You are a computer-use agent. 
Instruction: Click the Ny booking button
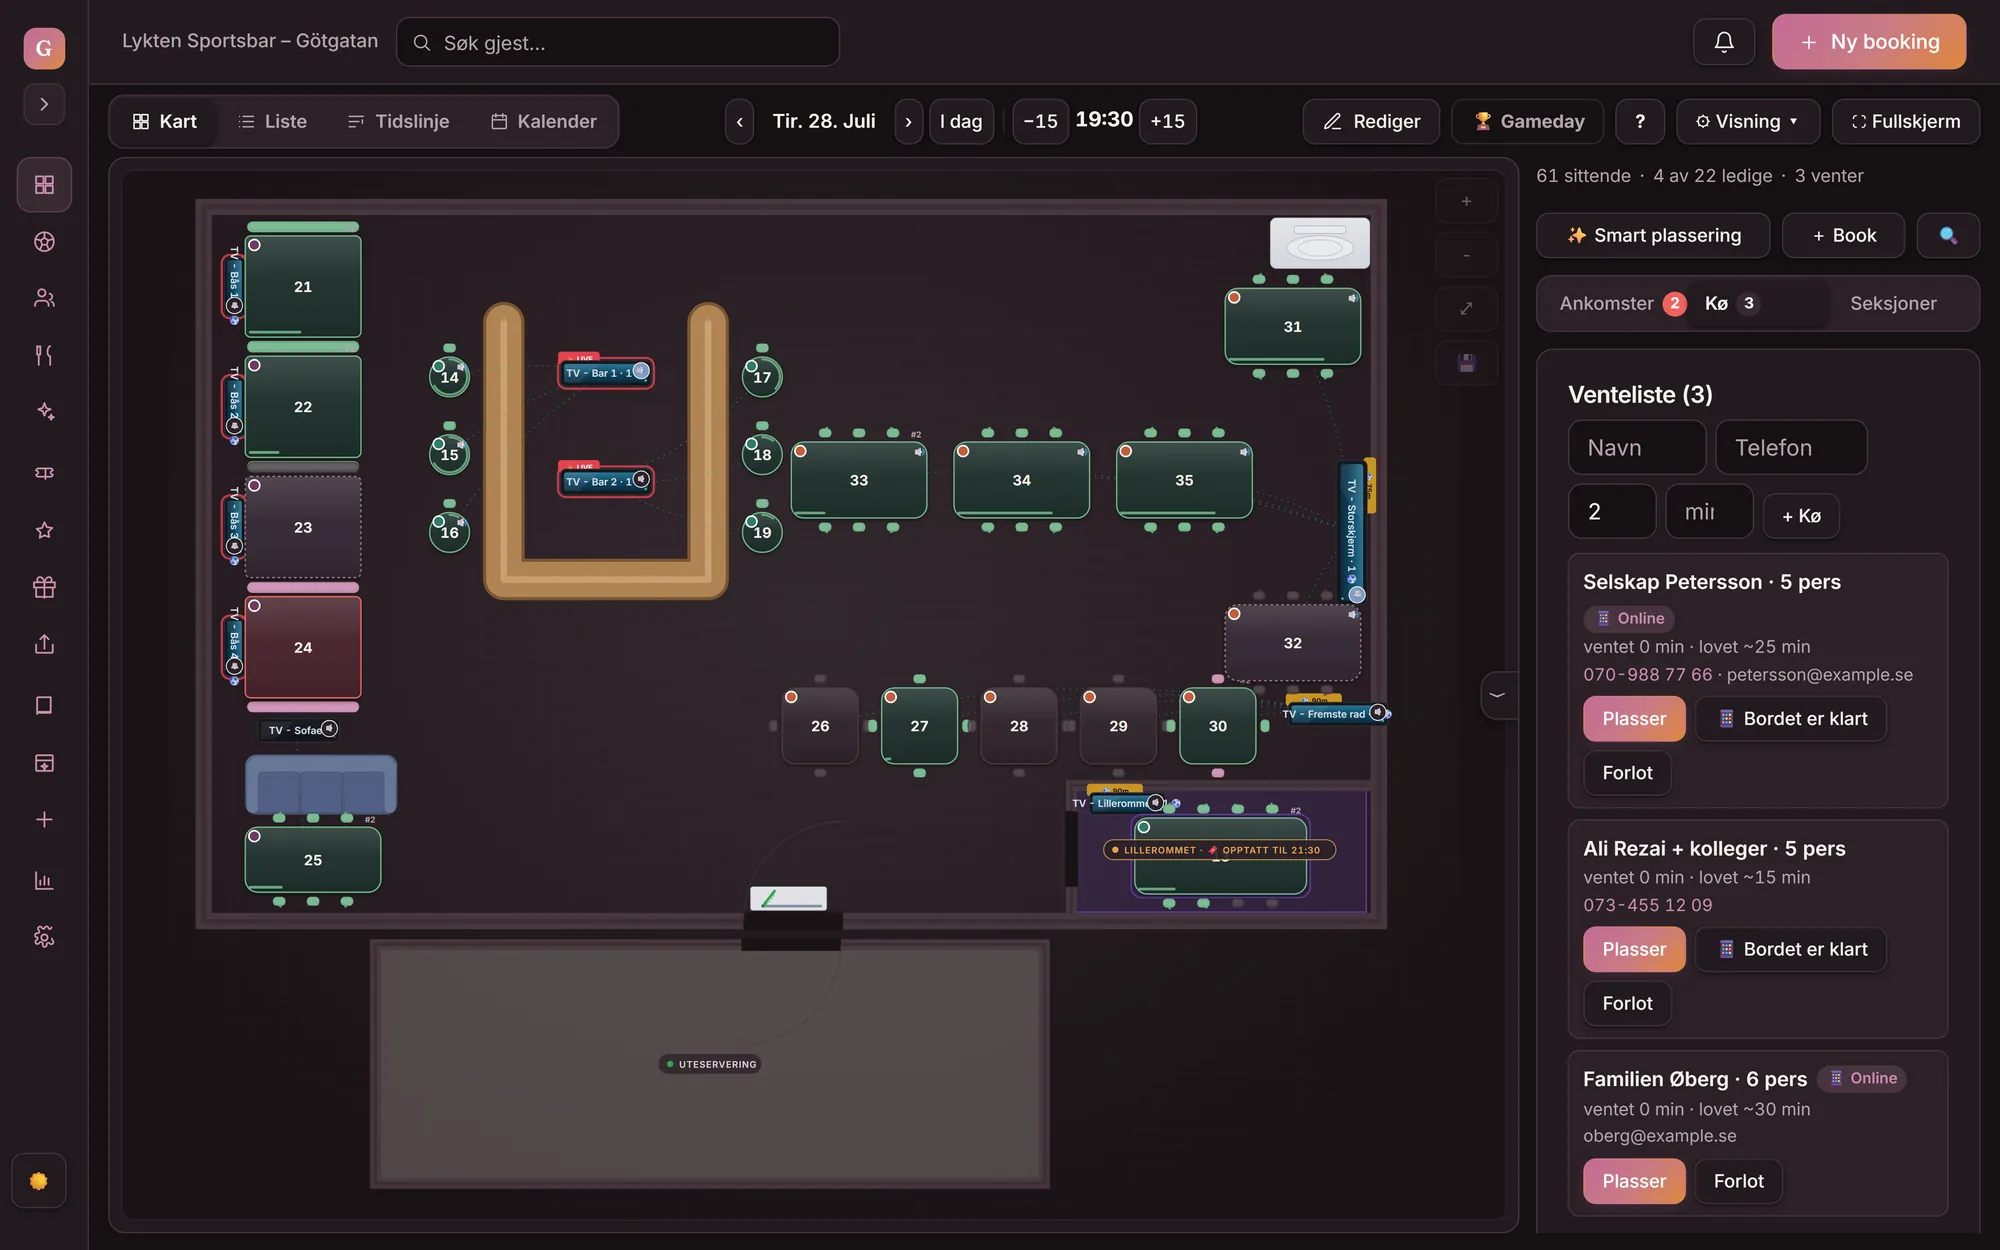pyautogui.click(x=1869, y=42)
